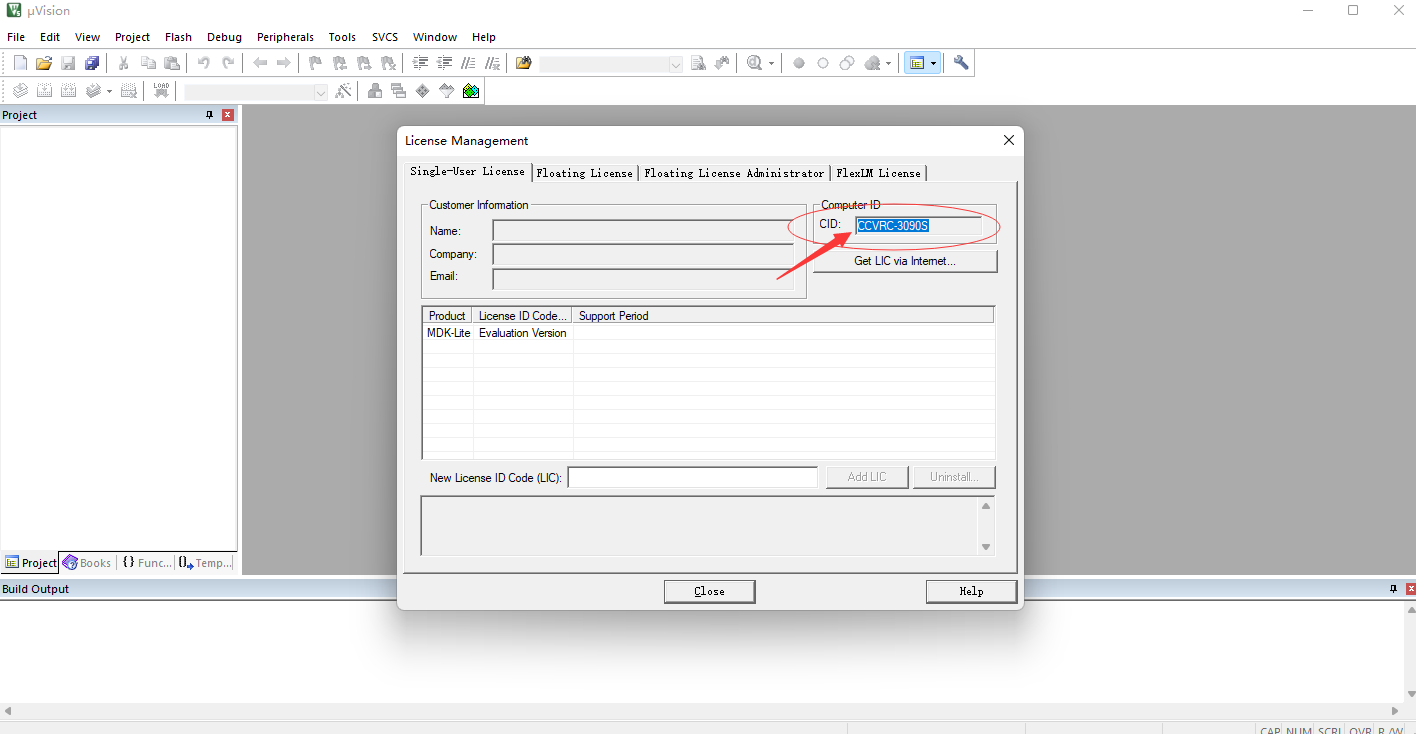Click Get LIC via Internet button

click(905, 261)
